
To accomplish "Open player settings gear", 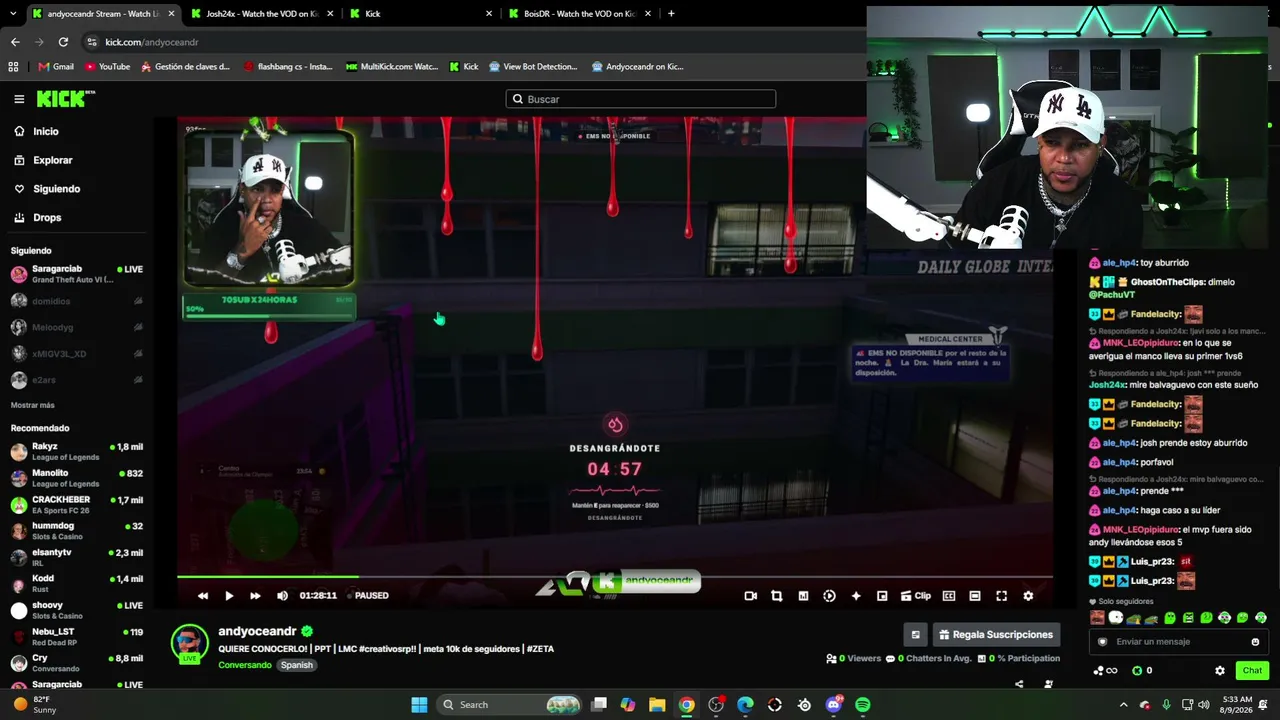I will tap(1028, 596).
